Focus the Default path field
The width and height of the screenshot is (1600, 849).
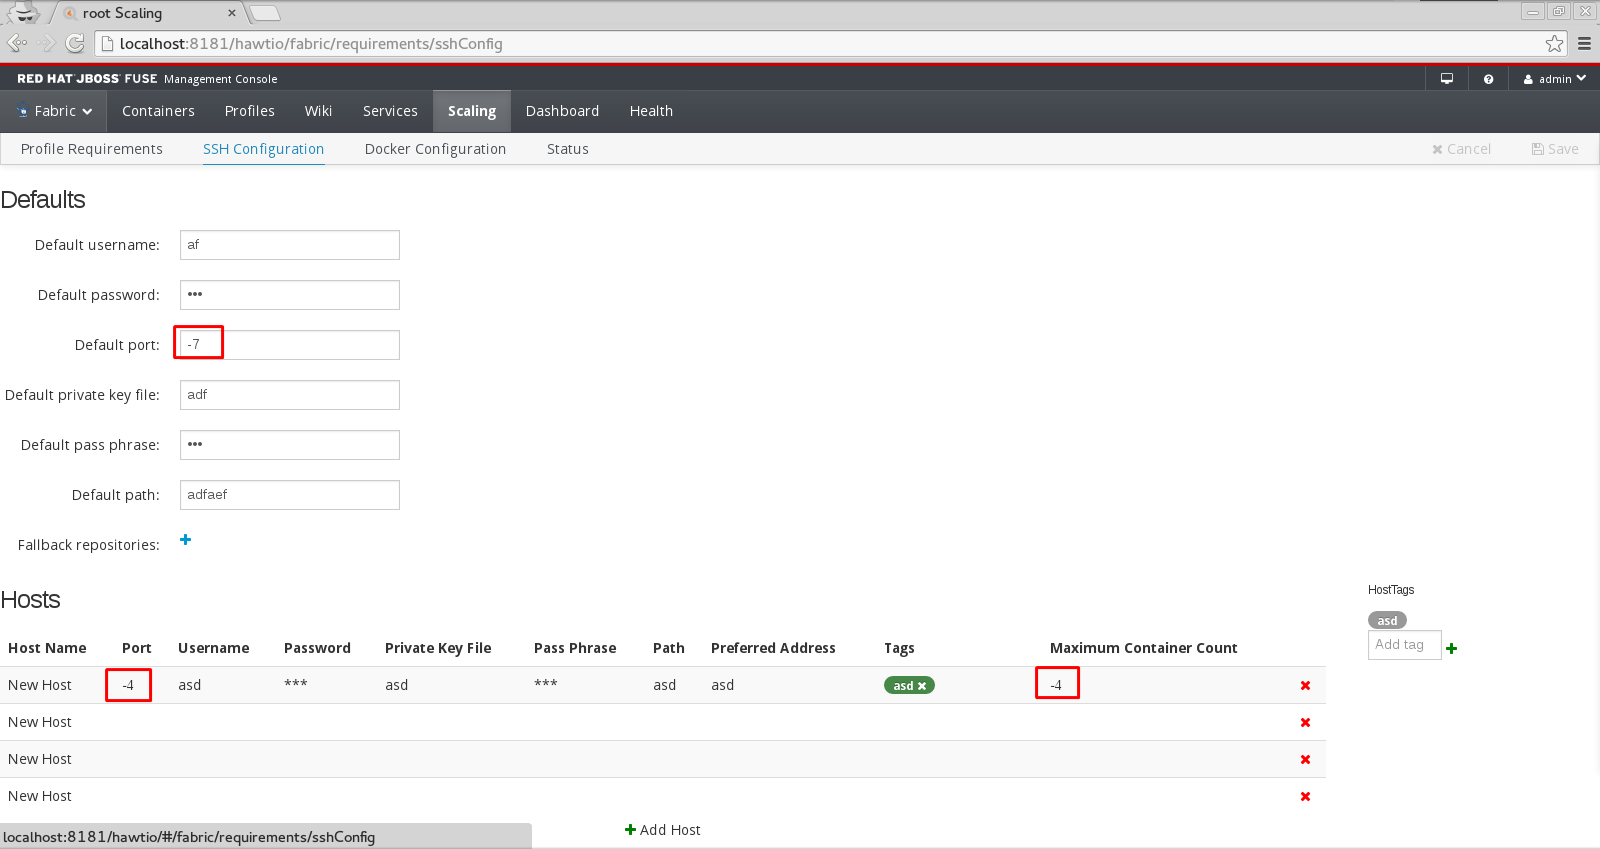[290, 495]
